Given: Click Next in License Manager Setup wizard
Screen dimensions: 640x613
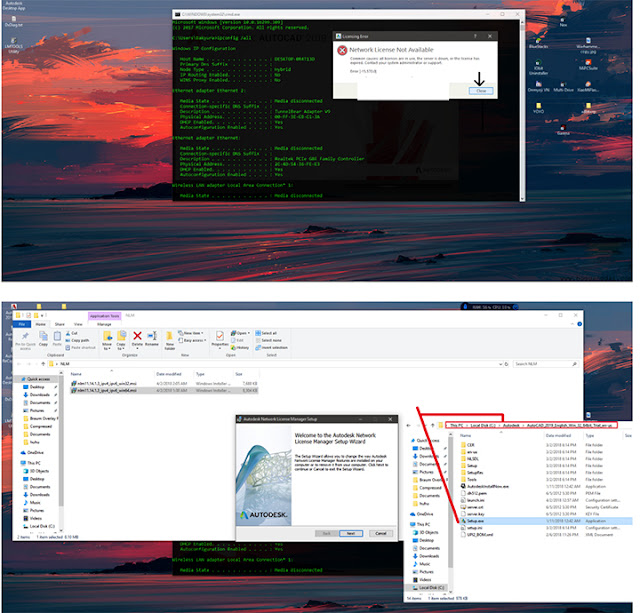Looking at the screenshot, I should pos(351,533).
